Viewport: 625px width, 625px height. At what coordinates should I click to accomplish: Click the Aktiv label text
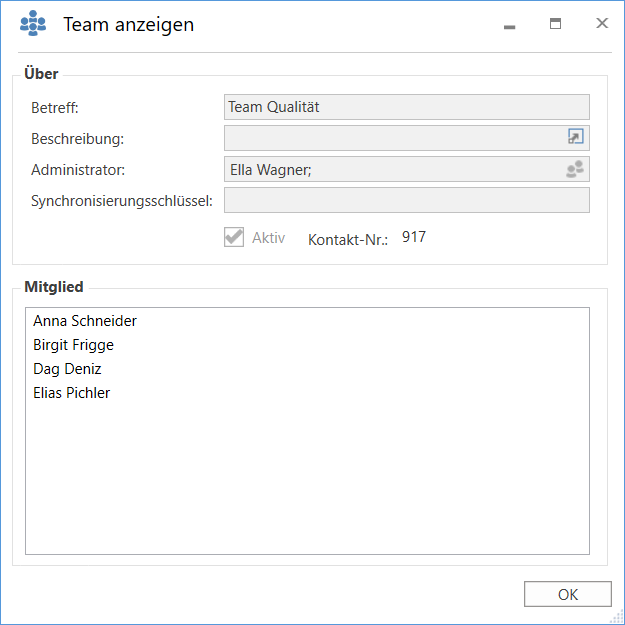tap(268, 238)
